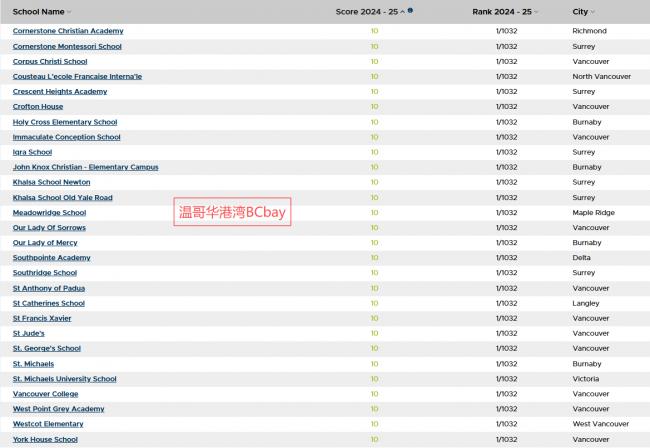Open Corpus Christi School link
This screenshot has height=448, width=650.
pyautogui.click(x=50, y=61)
